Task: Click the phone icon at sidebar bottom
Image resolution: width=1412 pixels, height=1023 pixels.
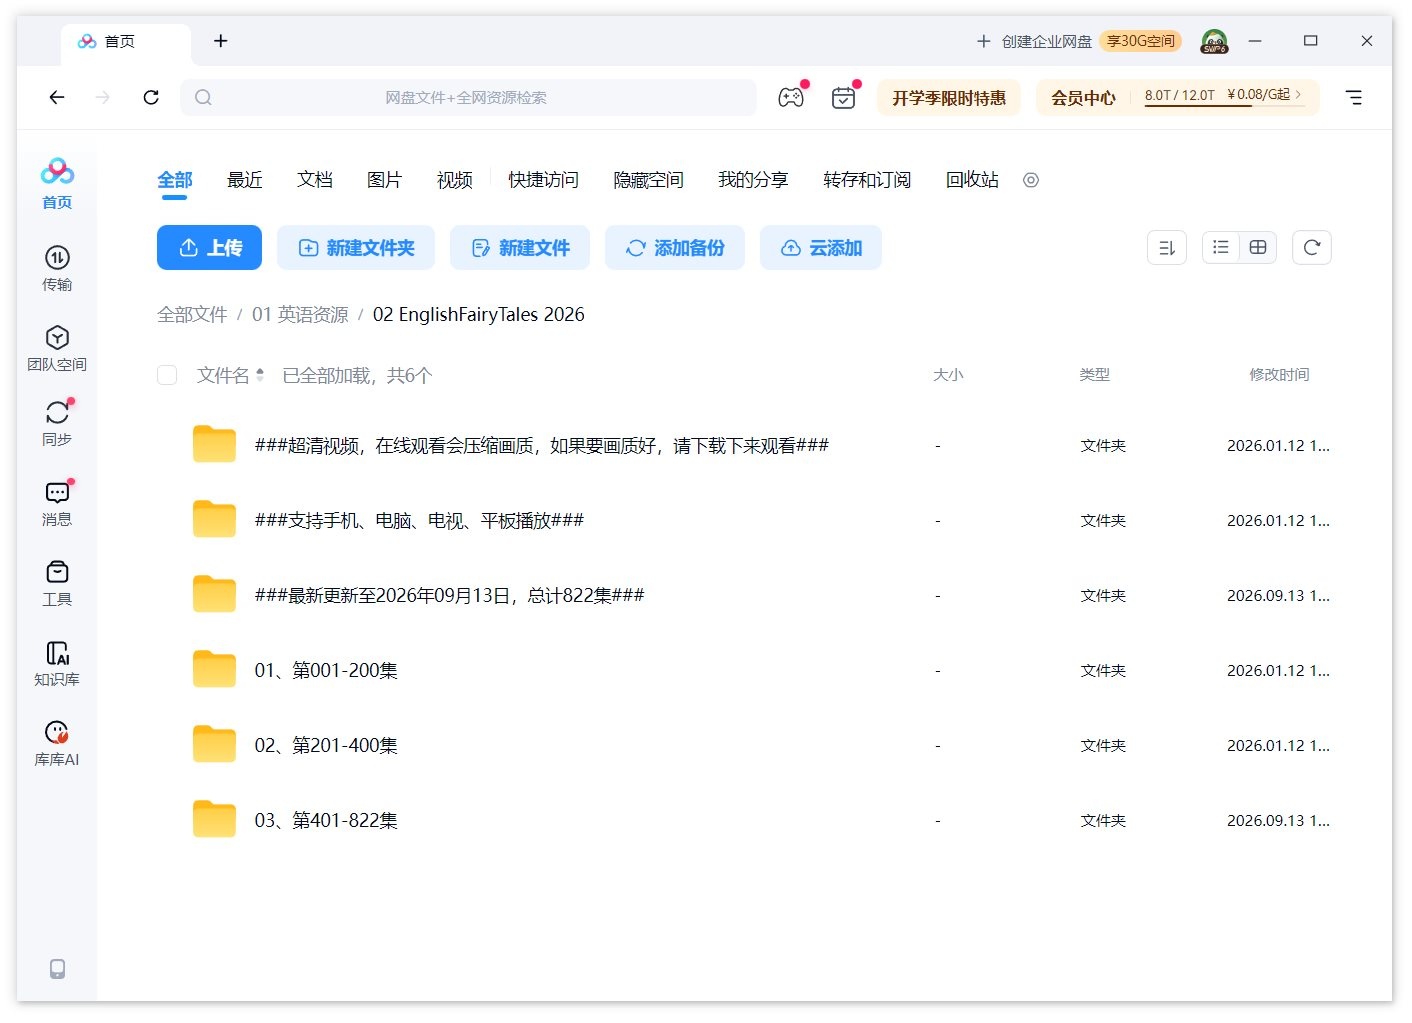Action: (x=57, y=968)
